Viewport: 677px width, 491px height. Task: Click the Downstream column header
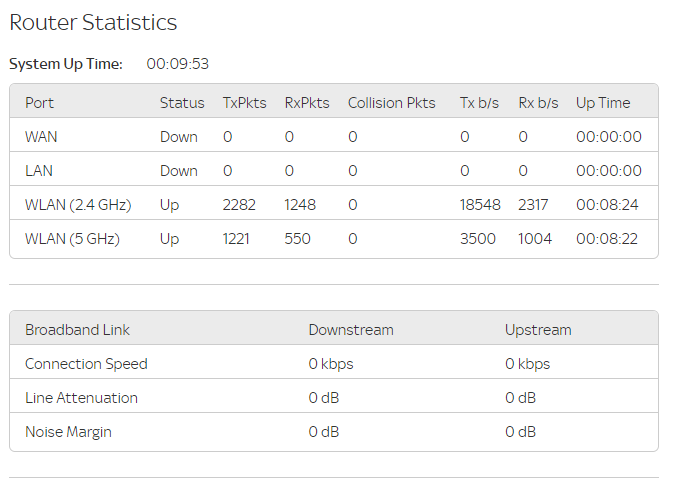[x=351, y=330]
